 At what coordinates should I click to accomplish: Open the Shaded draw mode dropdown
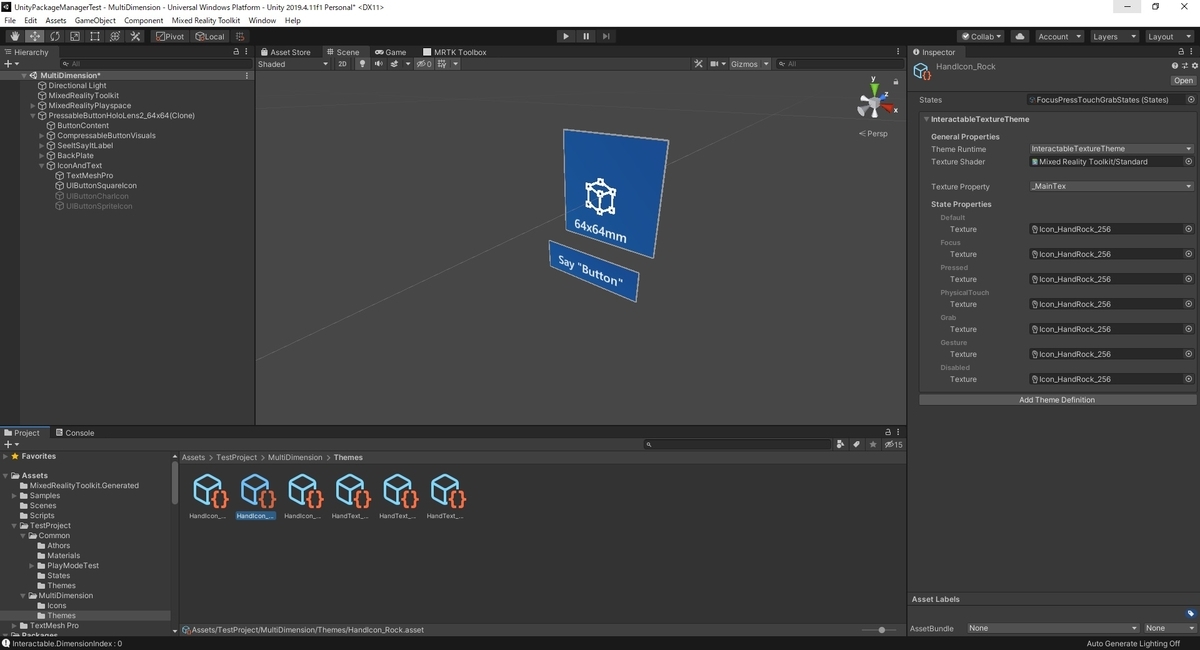point(293,64)
